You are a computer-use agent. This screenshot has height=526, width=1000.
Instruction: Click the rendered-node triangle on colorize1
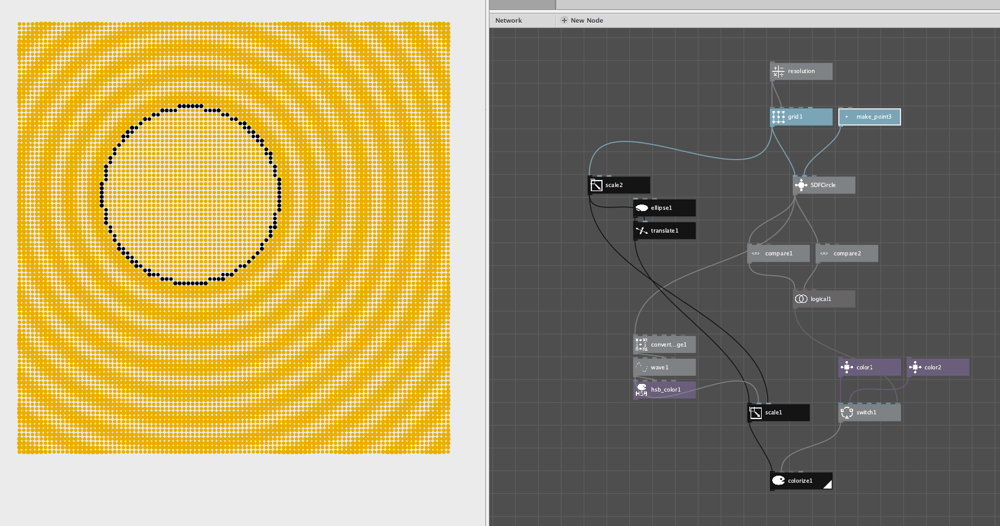828,485
